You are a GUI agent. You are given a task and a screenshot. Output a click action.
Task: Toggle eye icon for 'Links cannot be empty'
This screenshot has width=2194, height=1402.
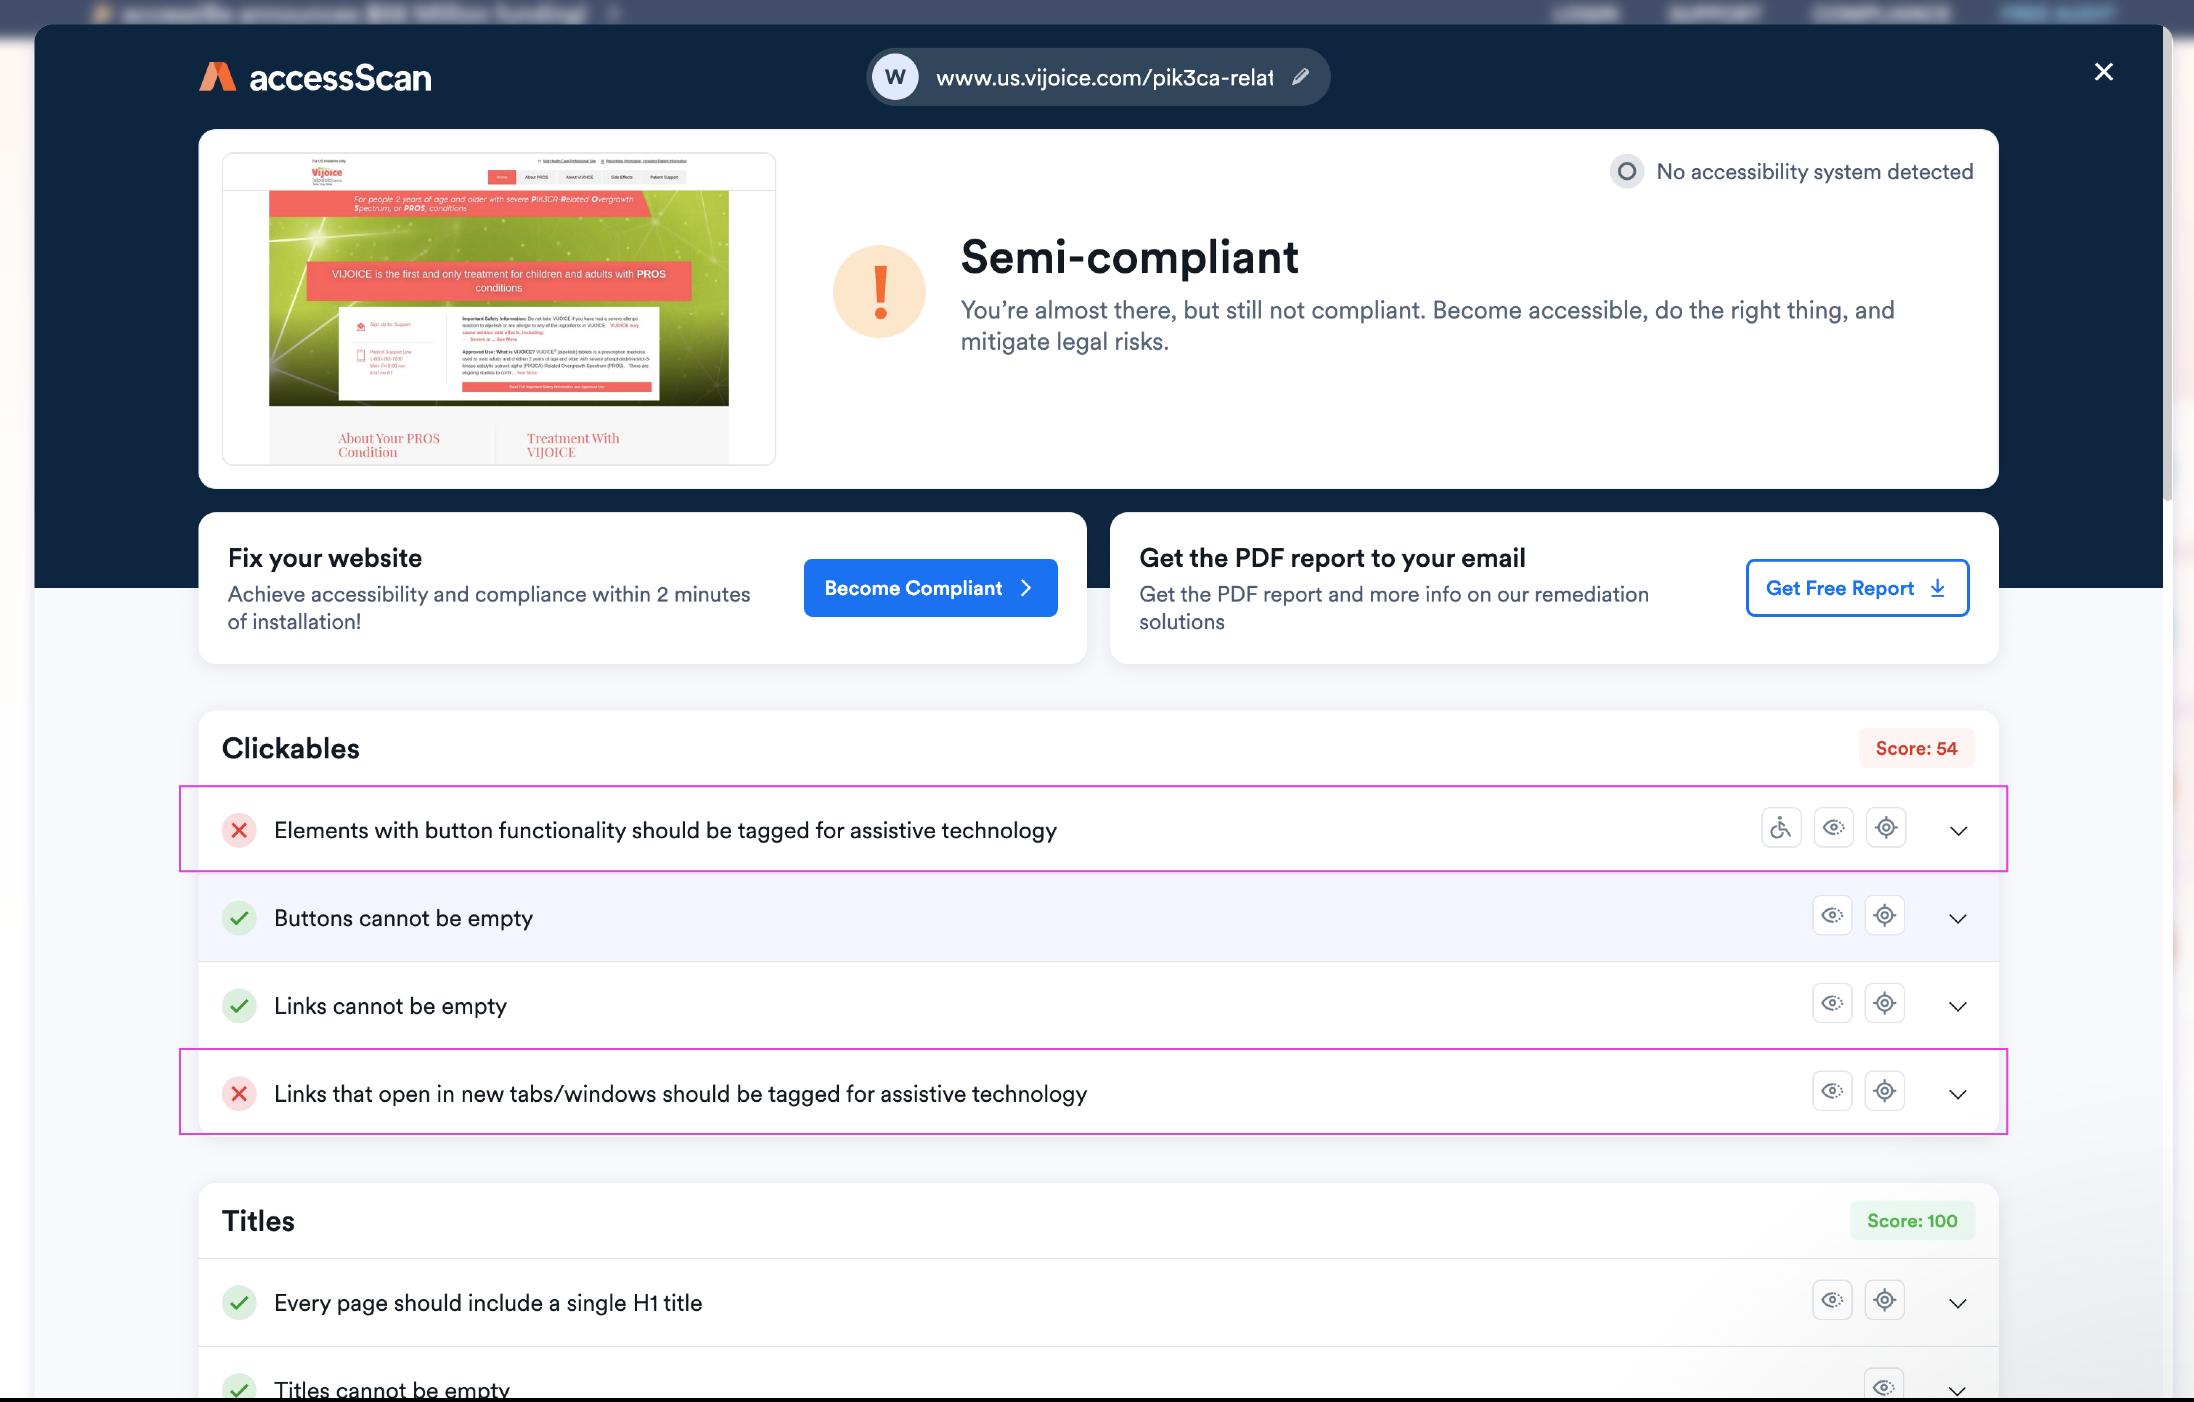click(1832, 1004)
